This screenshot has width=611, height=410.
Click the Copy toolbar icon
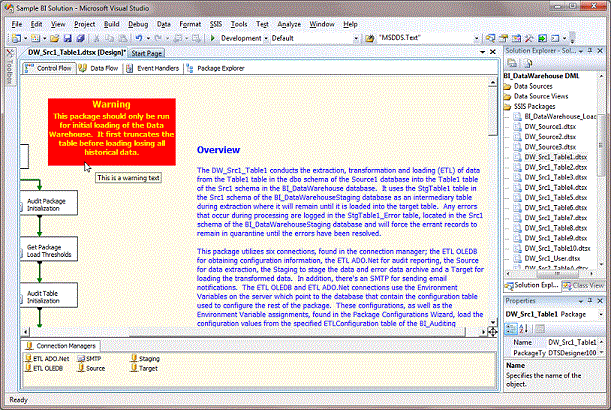109,38
